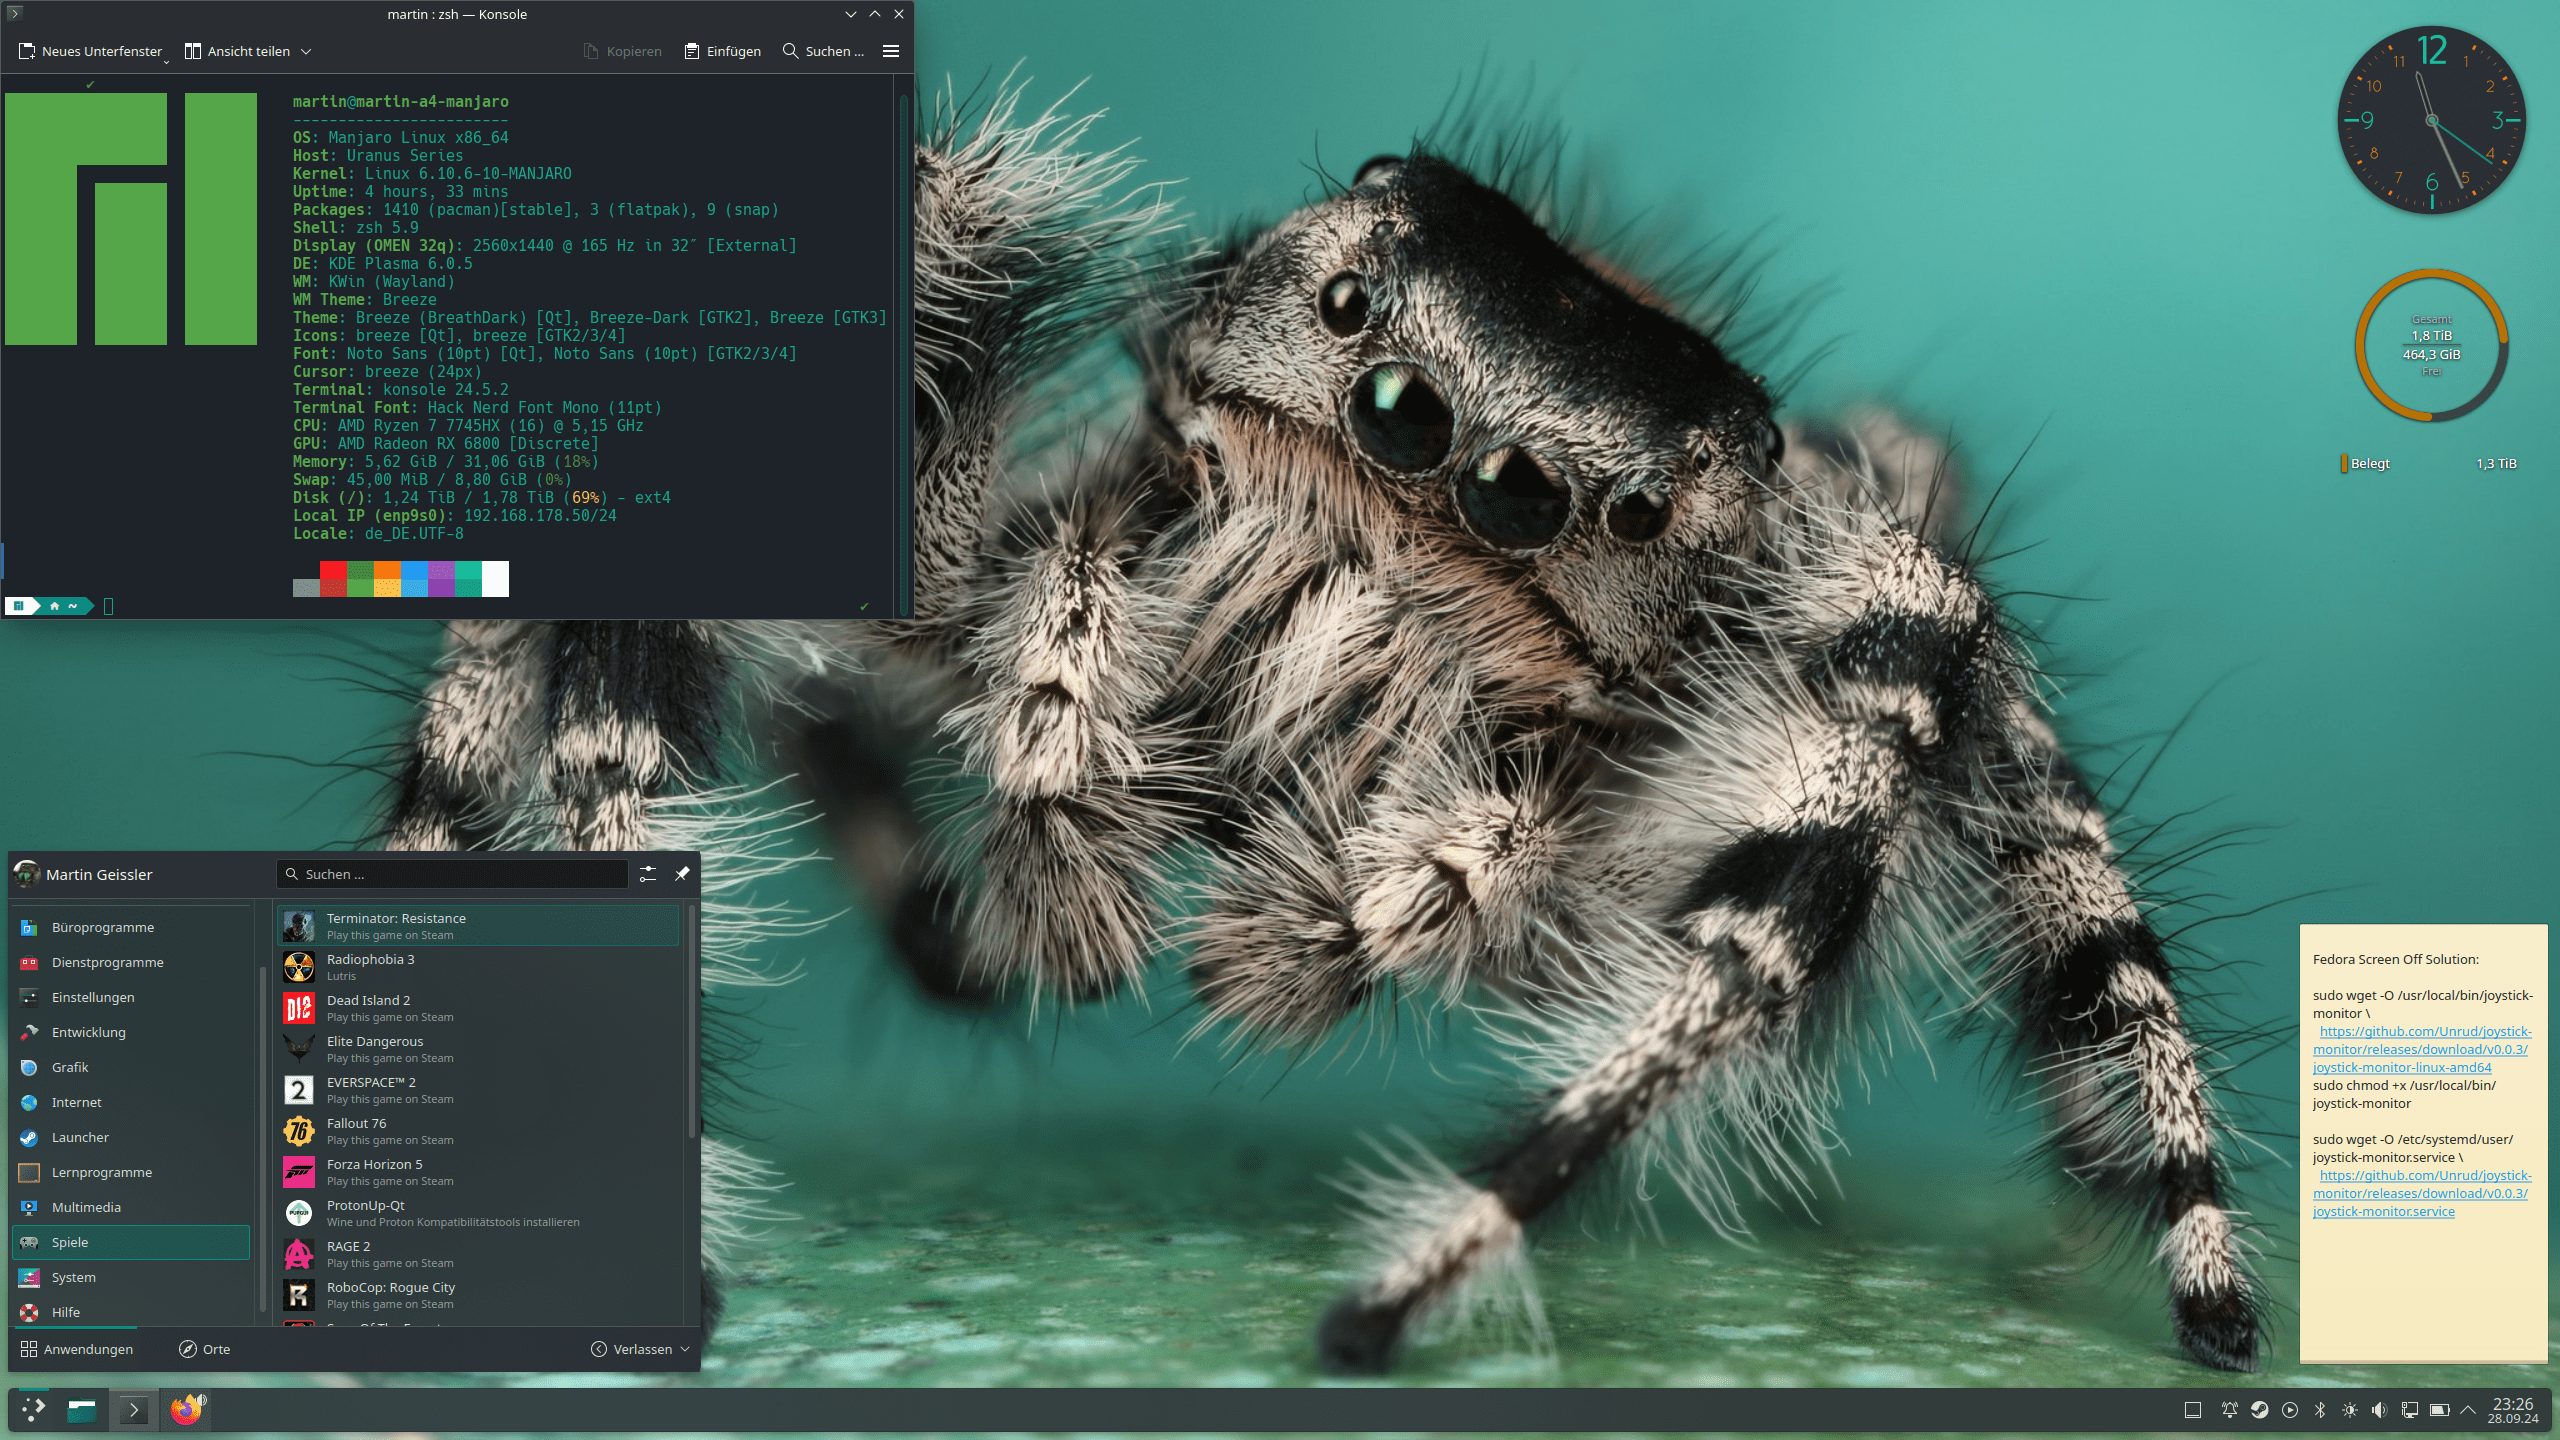The image size is (2560, 1440).
Task: Open wired network tray icon
Action: (2409, 1410)
